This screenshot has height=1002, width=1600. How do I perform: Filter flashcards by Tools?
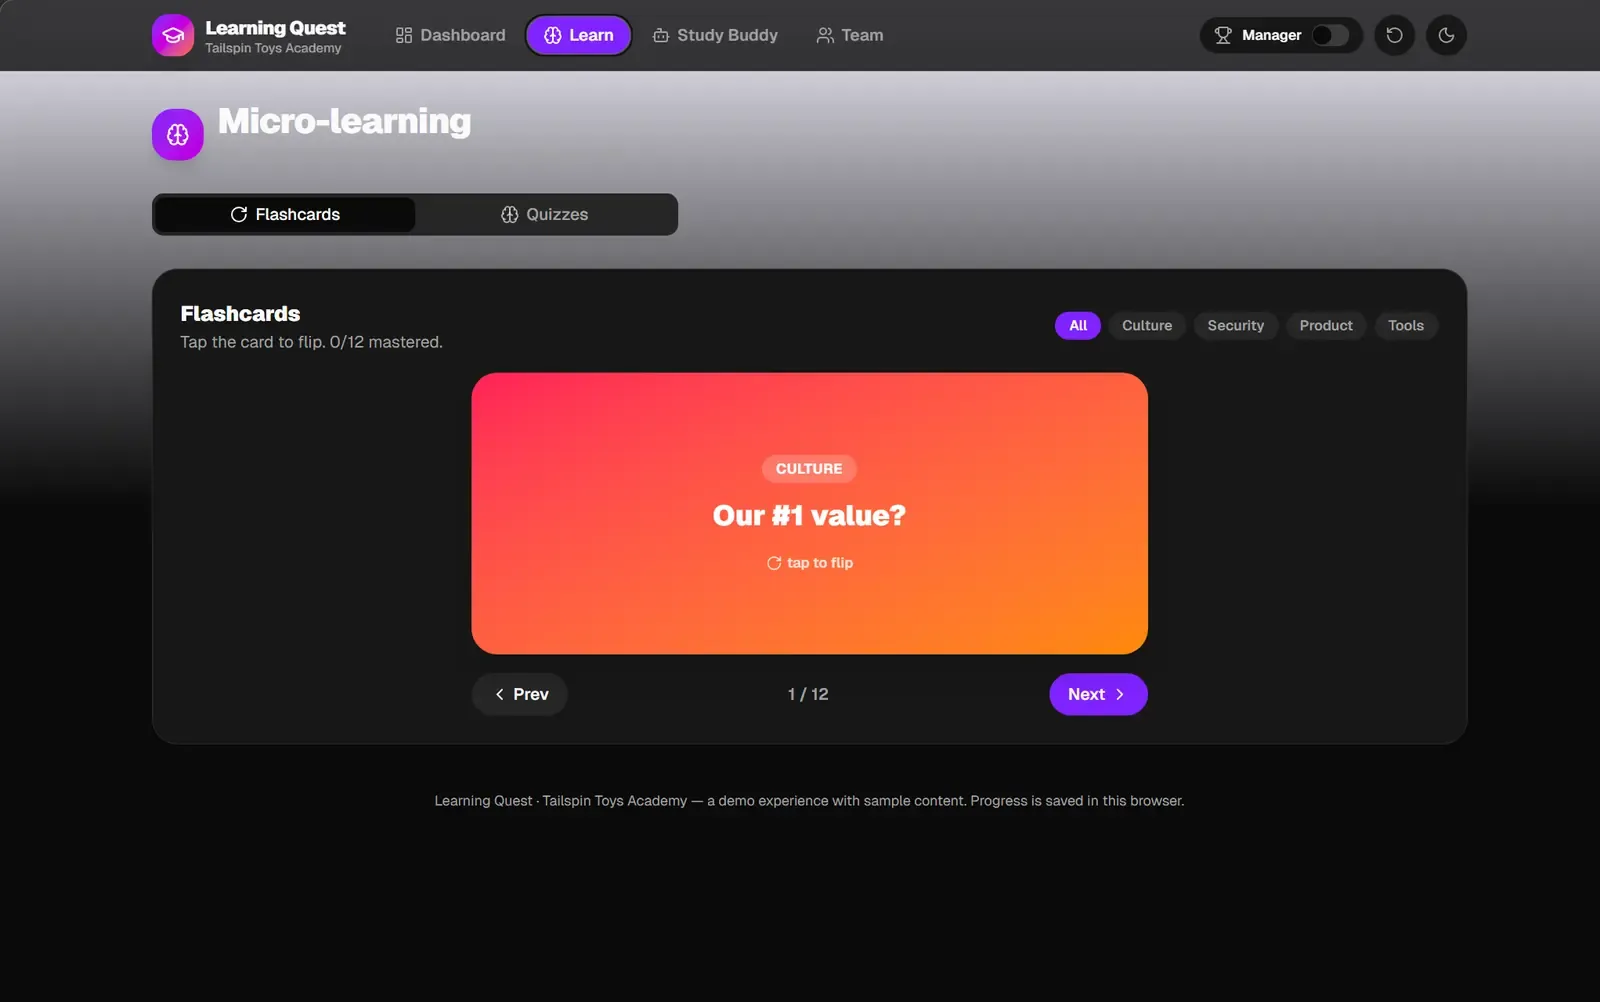click(x=1406, y=325)
